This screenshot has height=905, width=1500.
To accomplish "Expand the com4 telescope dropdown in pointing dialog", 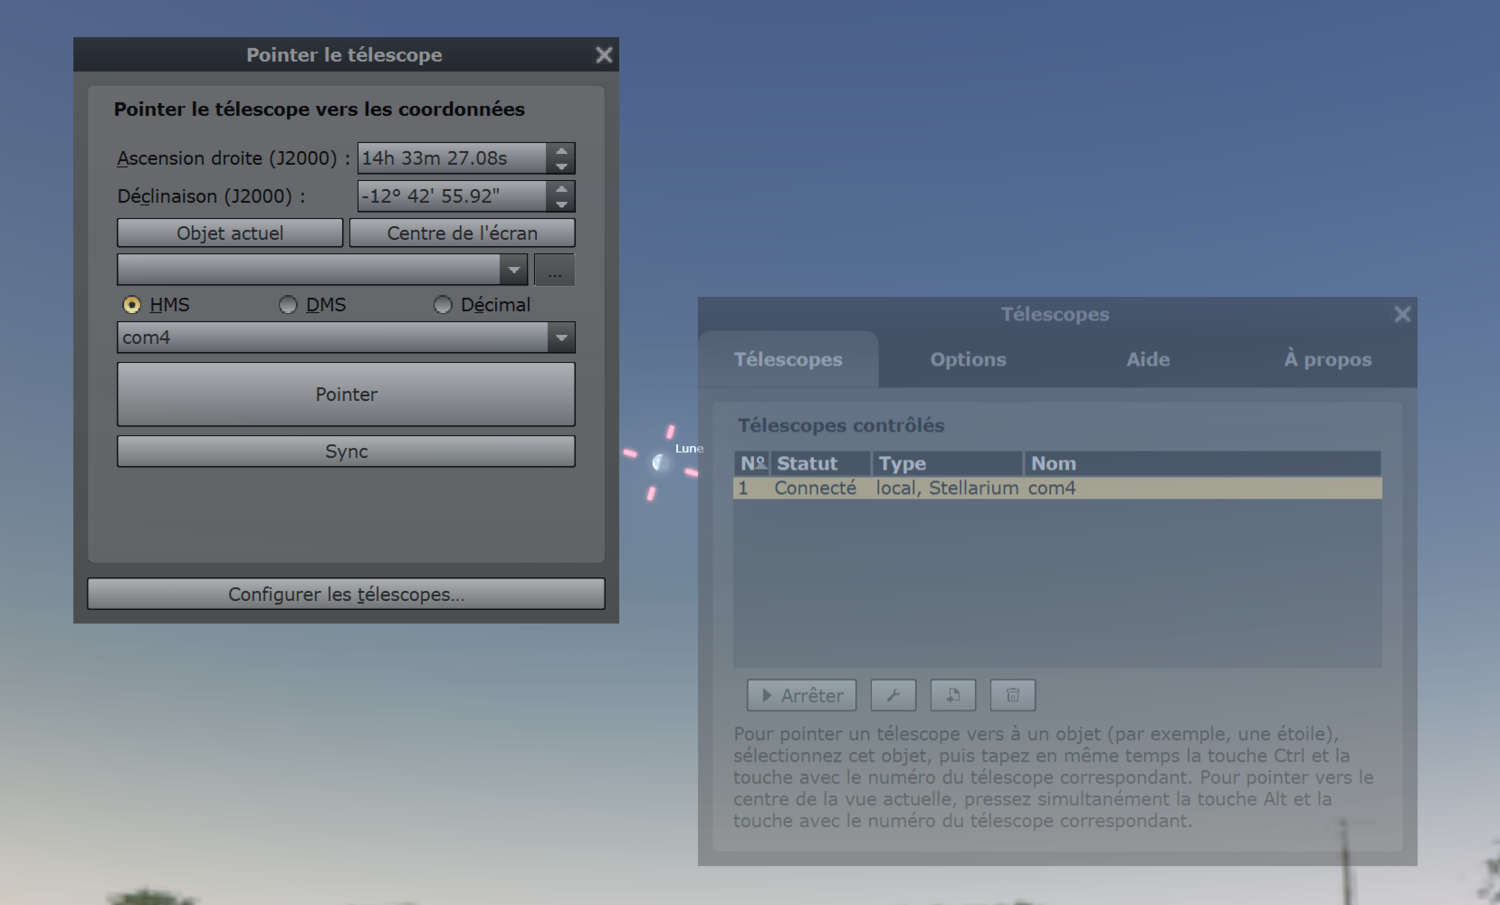I will coord(561,338).
